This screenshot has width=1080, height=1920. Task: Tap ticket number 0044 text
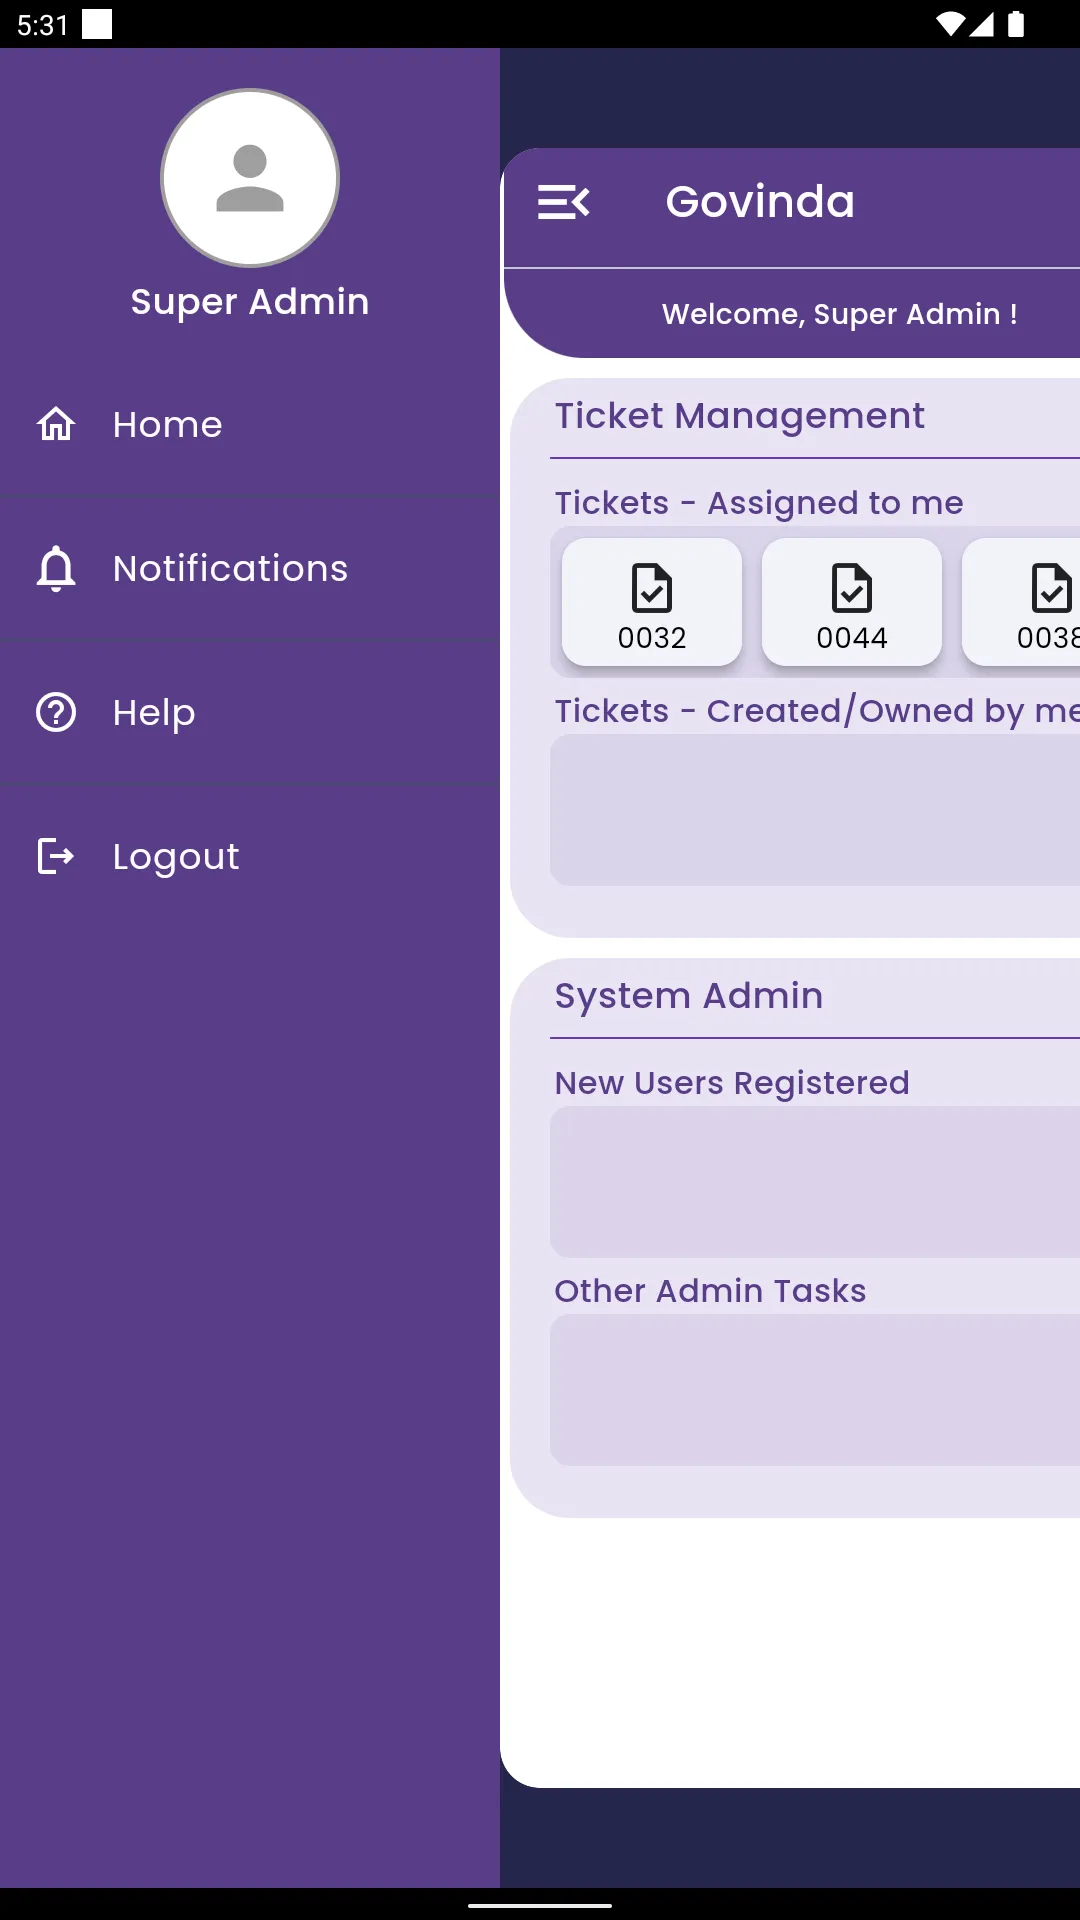[x=852, y=638]
